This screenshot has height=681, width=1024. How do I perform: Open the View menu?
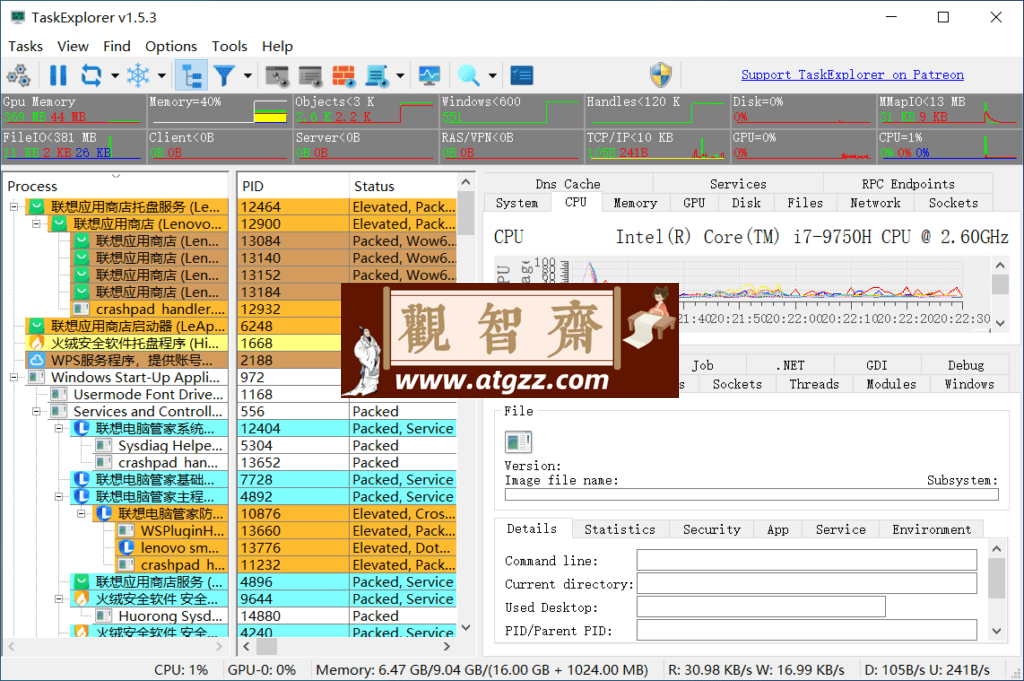click(x=72, y=46)
